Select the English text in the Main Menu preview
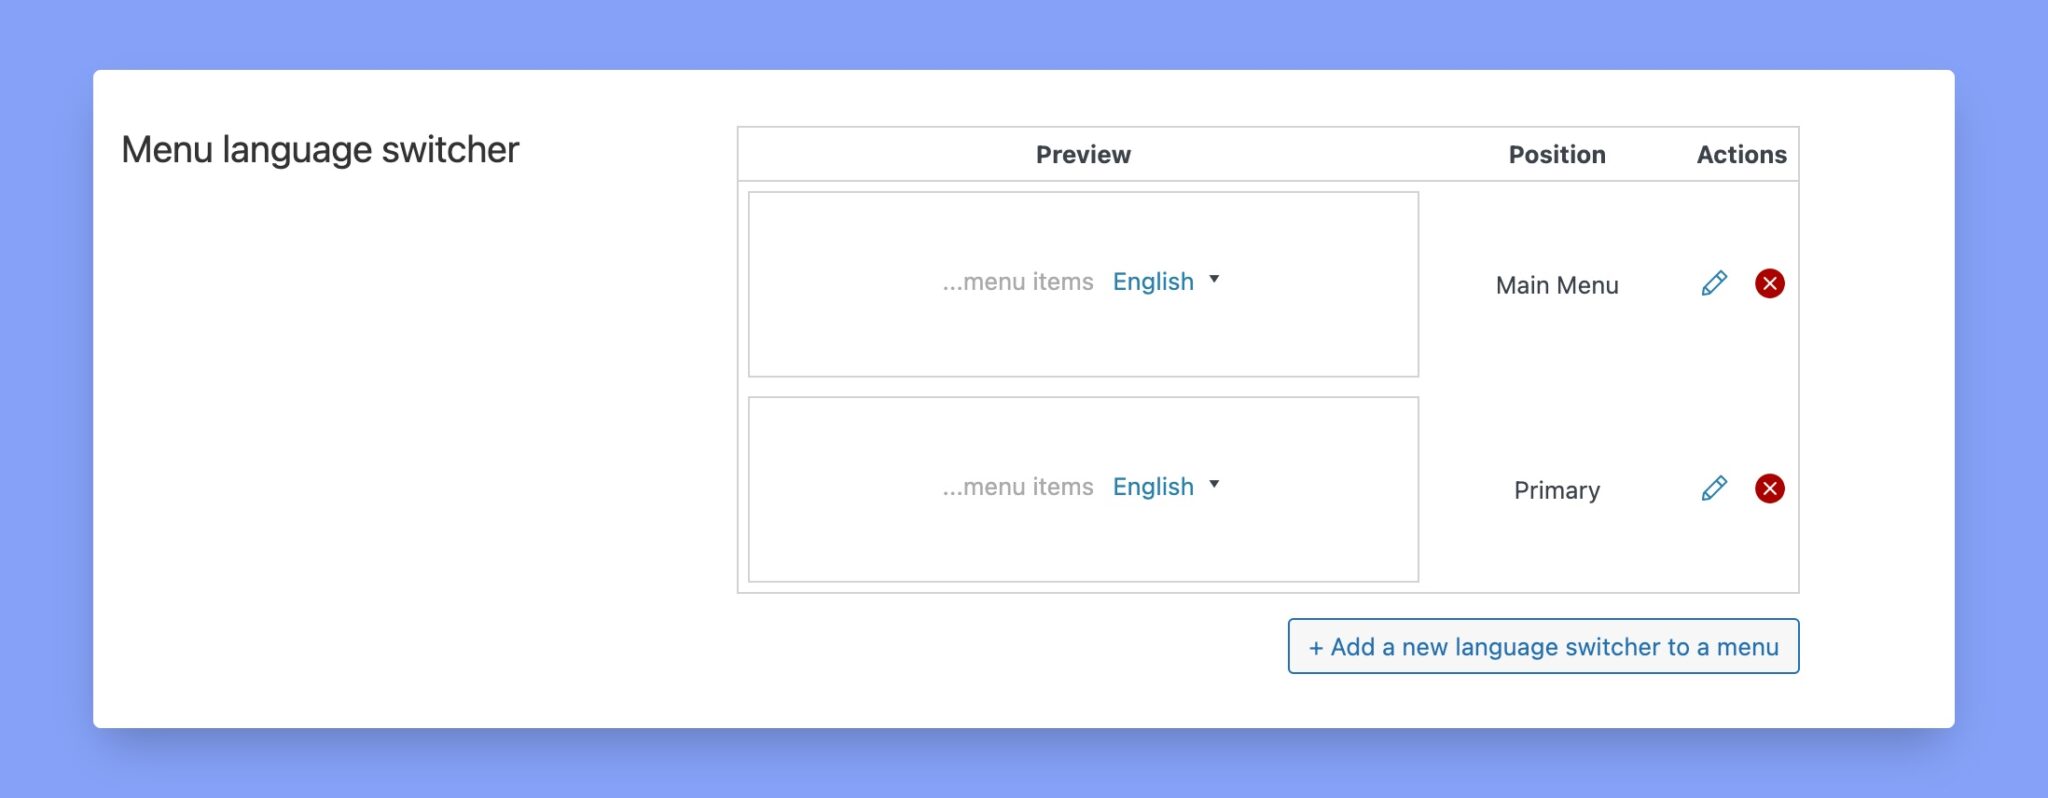This screenshot has width=2048, height=798. point(1154,281)
